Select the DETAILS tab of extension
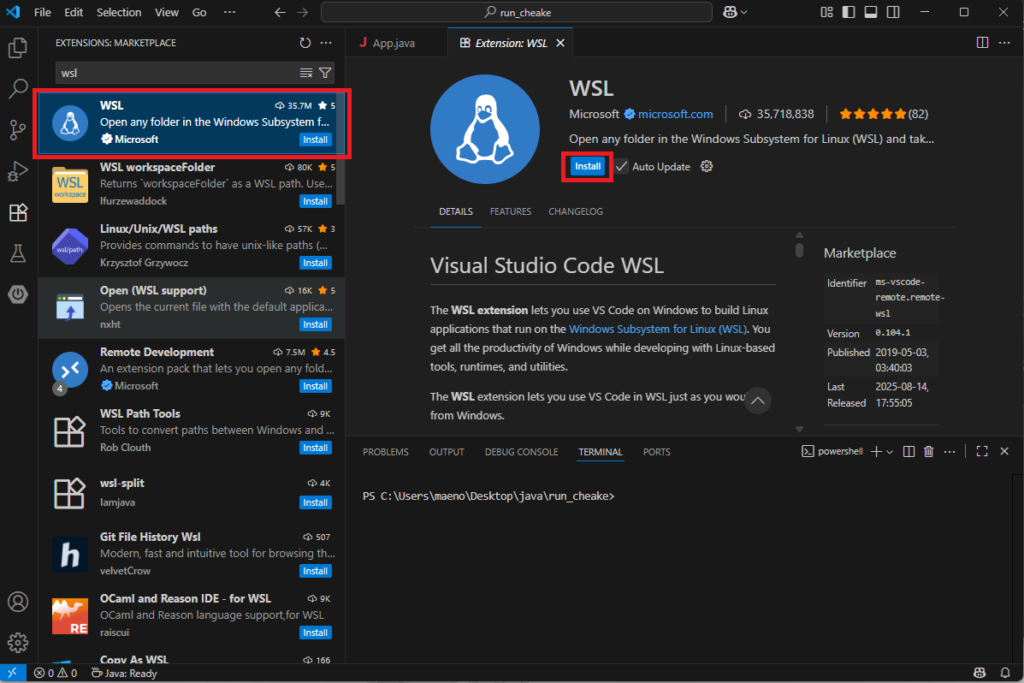This screenshot has width=1024, height=683. [x=455, y=212]
